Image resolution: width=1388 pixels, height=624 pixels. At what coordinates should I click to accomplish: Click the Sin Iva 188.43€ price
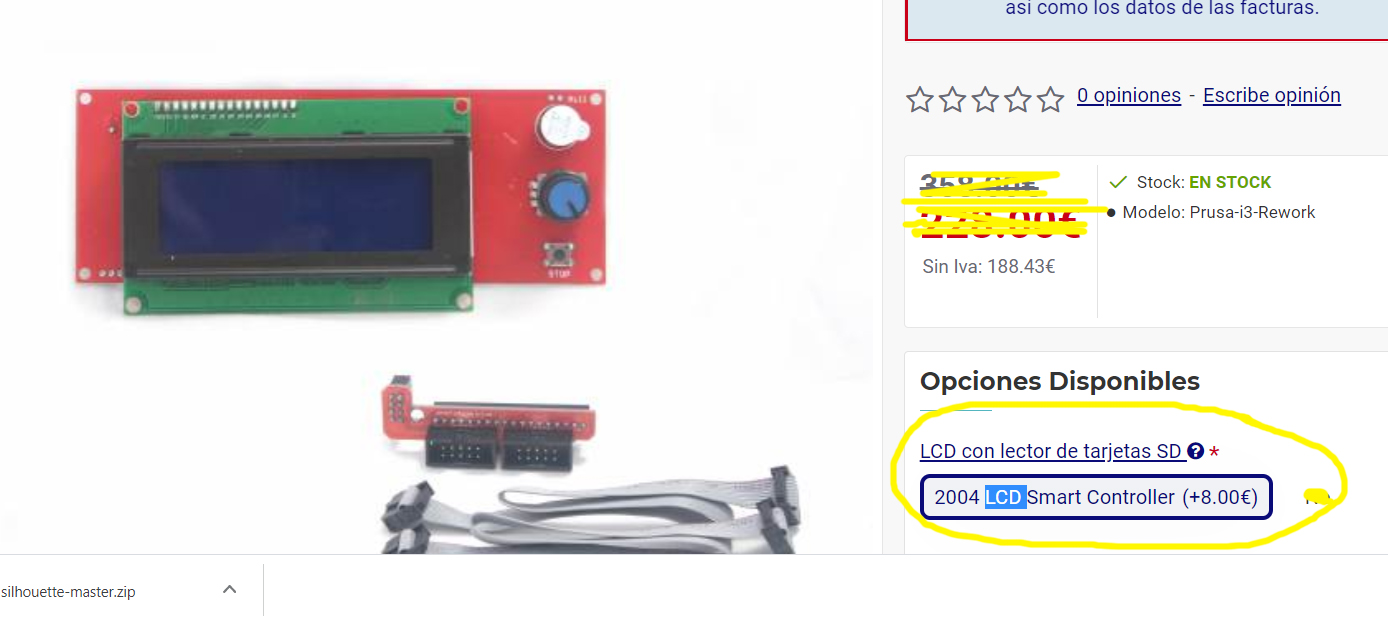[x=989, y=266]
